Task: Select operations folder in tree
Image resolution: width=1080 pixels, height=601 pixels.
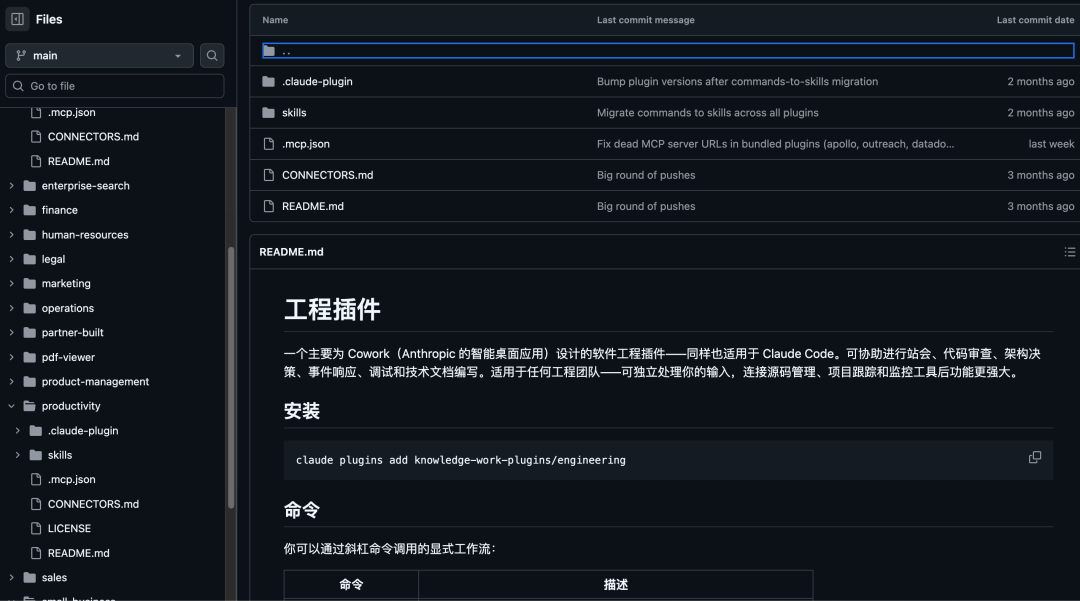Action: pyautogui.click(x=68, y=308)
